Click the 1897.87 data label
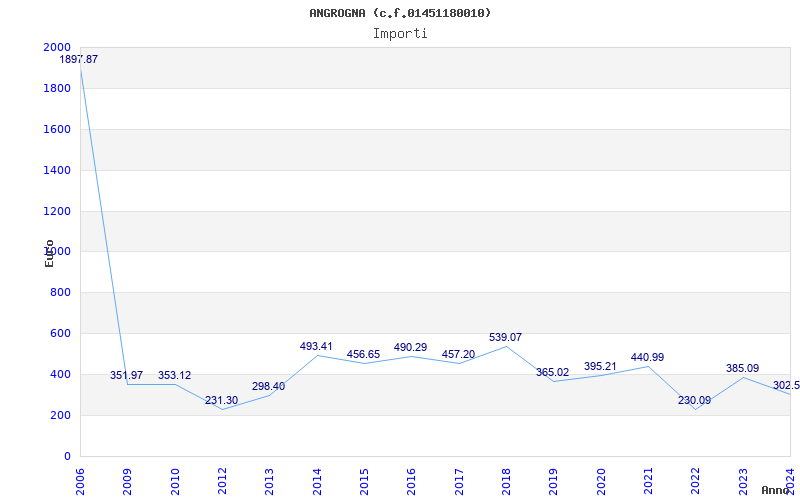 pyautogui.click(x=79, y=59)
